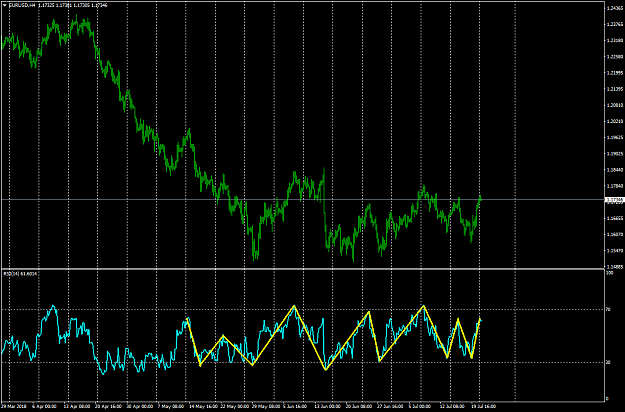Click the 20 Jun 08:00 time label
The width and height of the screenshot is (625, 412).
coord(360,406)
